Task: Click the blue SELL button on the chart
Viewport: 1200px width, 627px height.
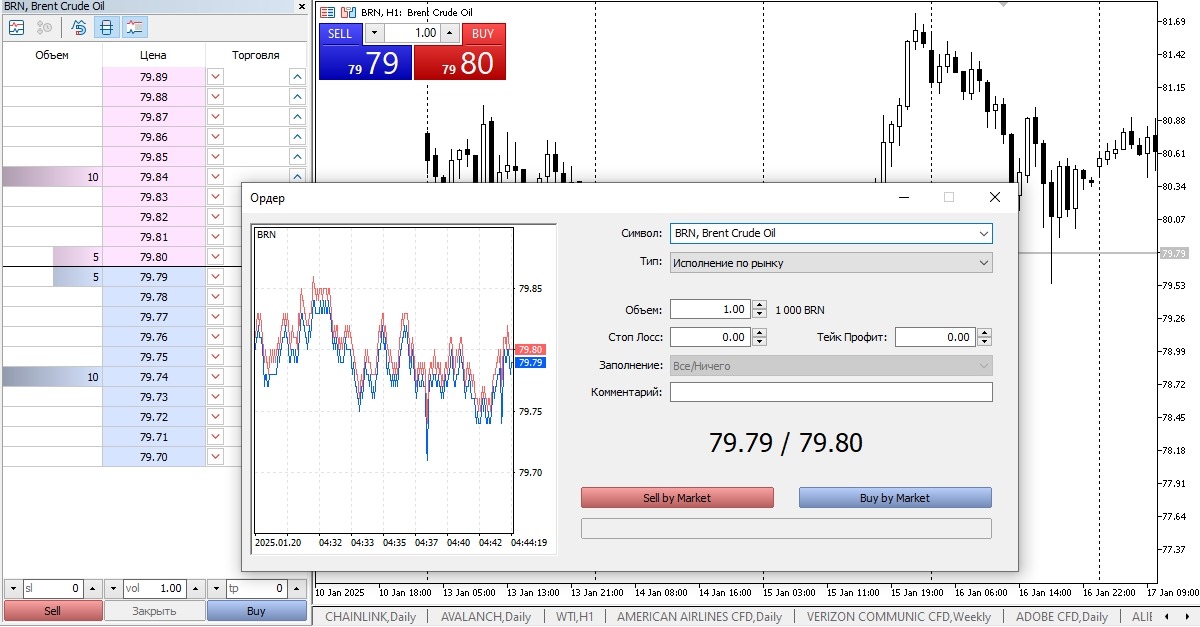Action: (365, 52)
